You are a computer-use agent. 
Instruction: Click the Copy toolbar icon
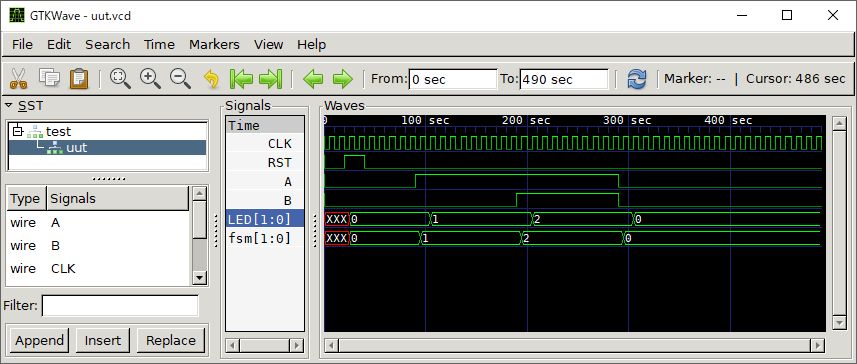[x=50, y=78]
